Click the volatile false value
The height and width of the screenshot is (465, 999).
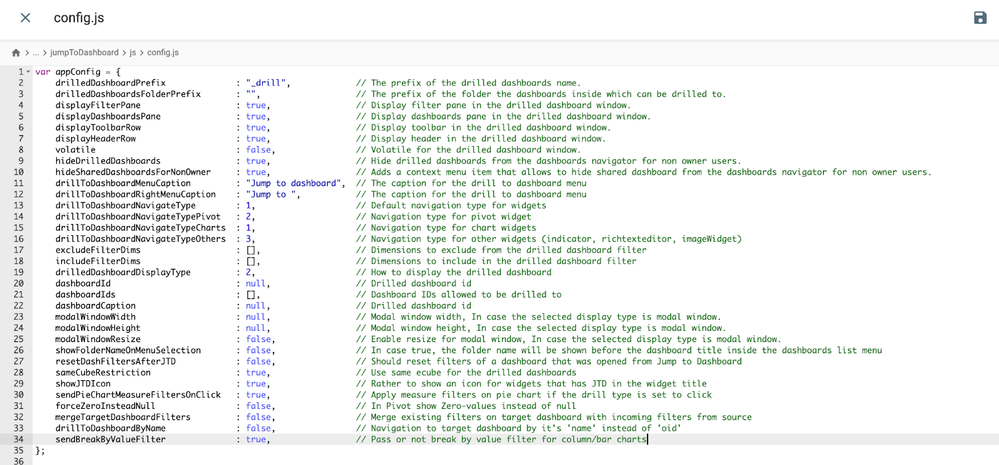(258, 150)
